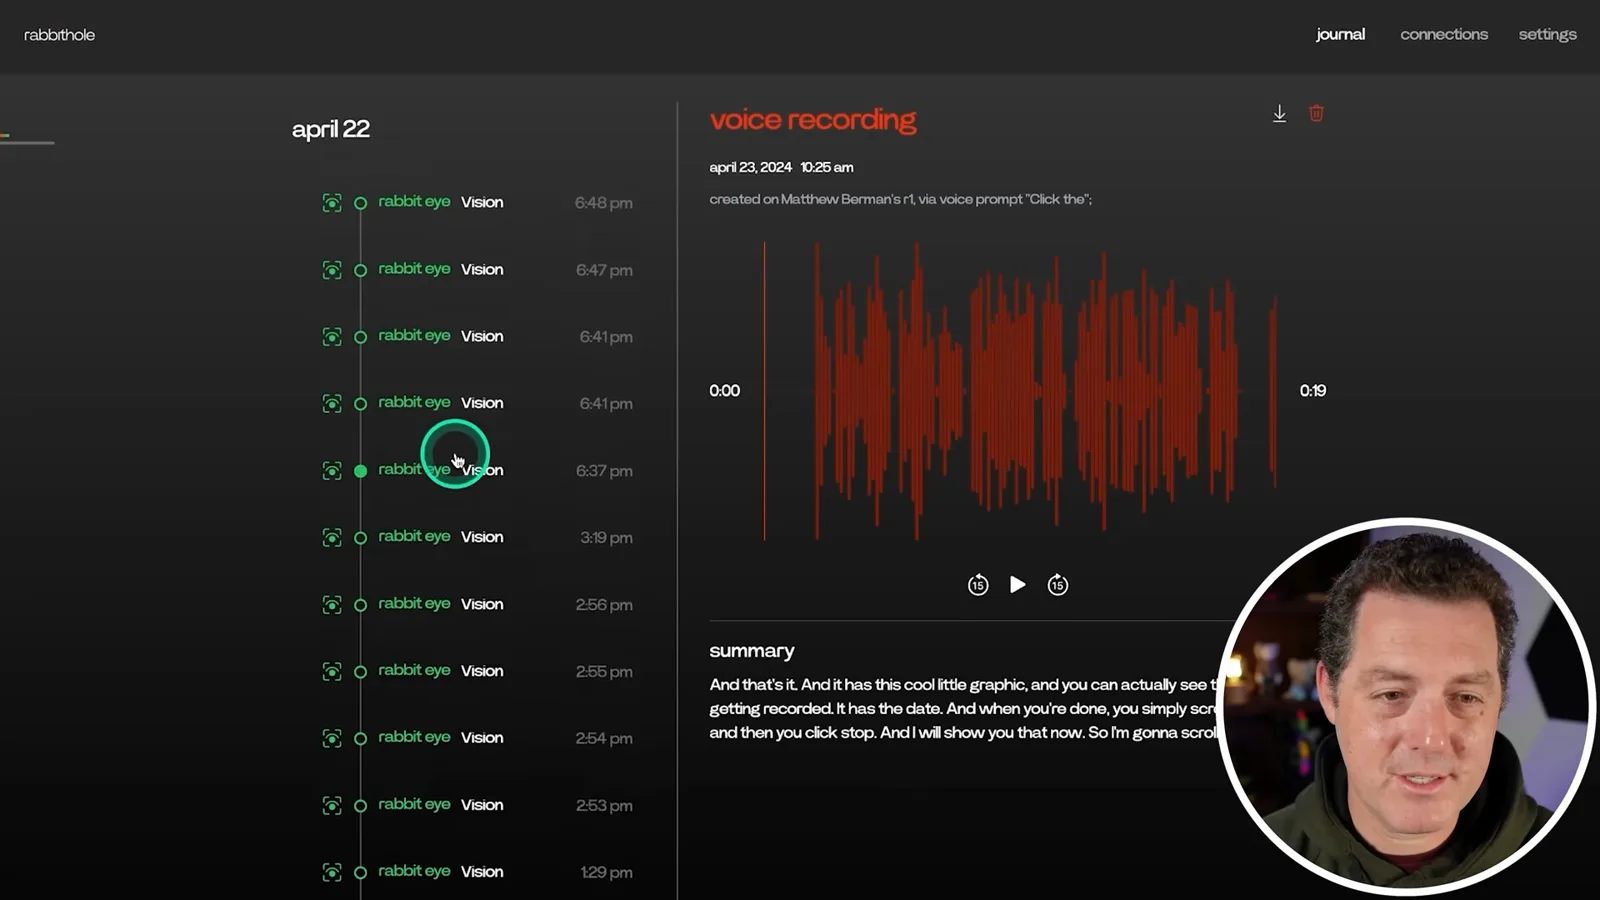
Task: Seek within the red audio waveform
Action: click(1020, 391)
